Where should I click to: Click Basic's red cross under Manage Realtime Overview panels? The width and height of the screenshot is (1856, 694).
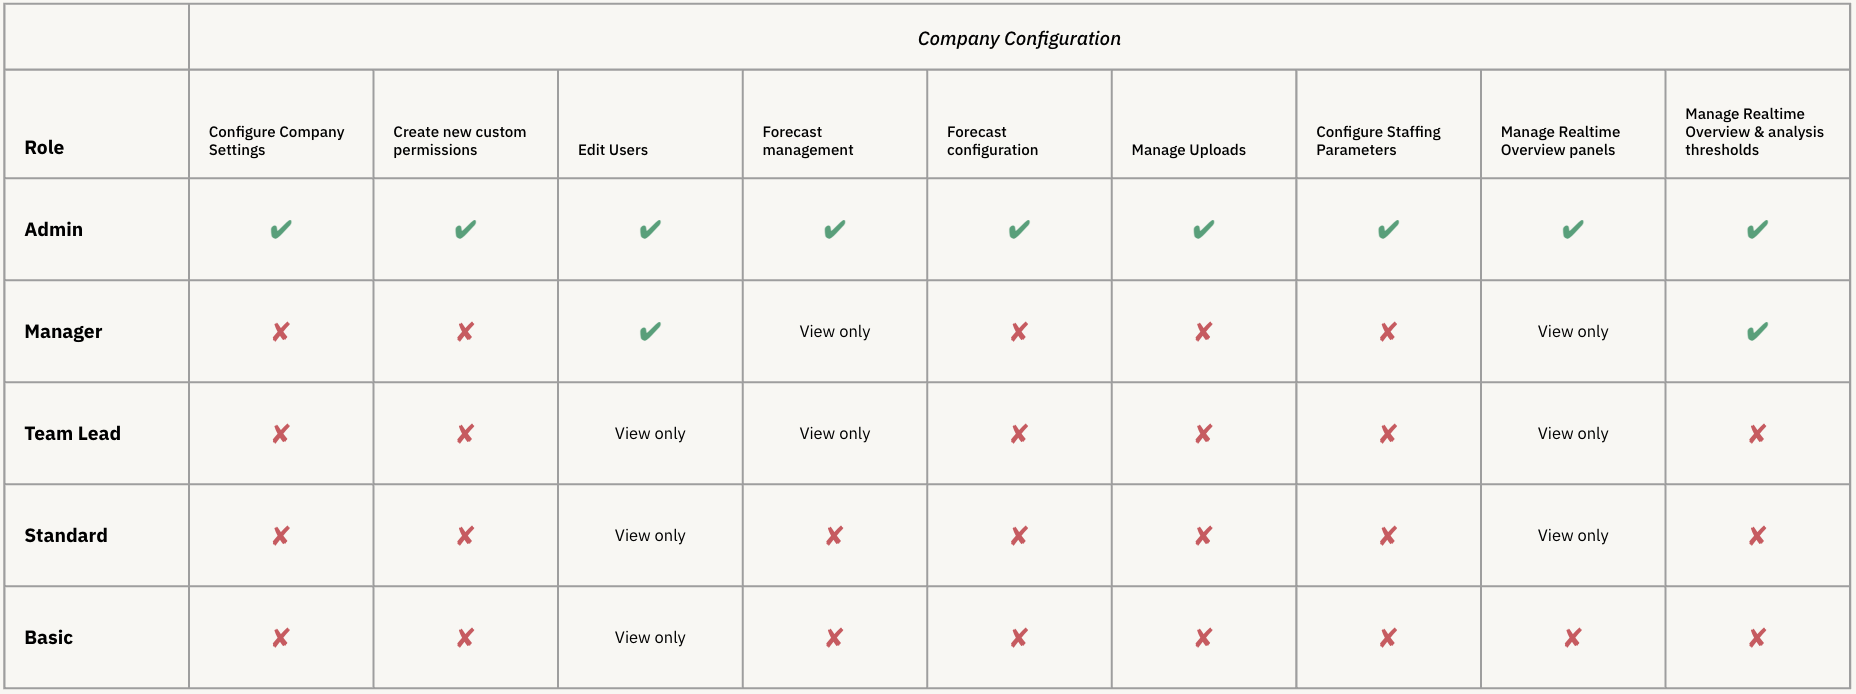(x=1573, y=638)
